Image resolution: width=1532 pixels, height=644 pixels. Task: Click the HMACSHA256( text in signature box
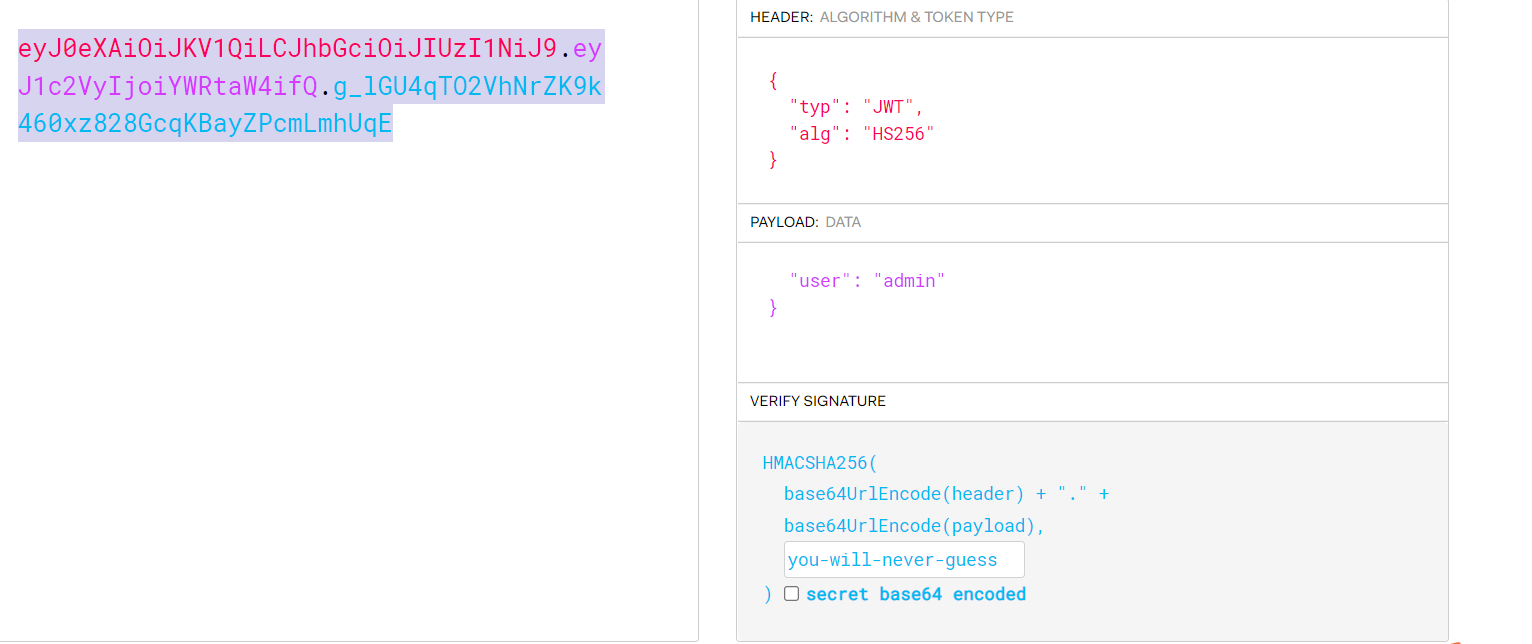(819, 463)
